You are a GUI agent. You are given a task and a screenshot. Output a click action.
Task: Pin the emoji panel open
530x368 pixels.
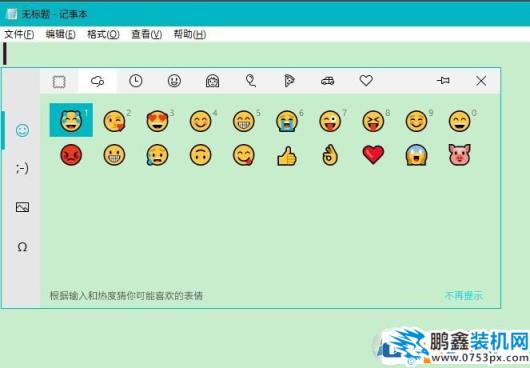(x=443, y=81)
